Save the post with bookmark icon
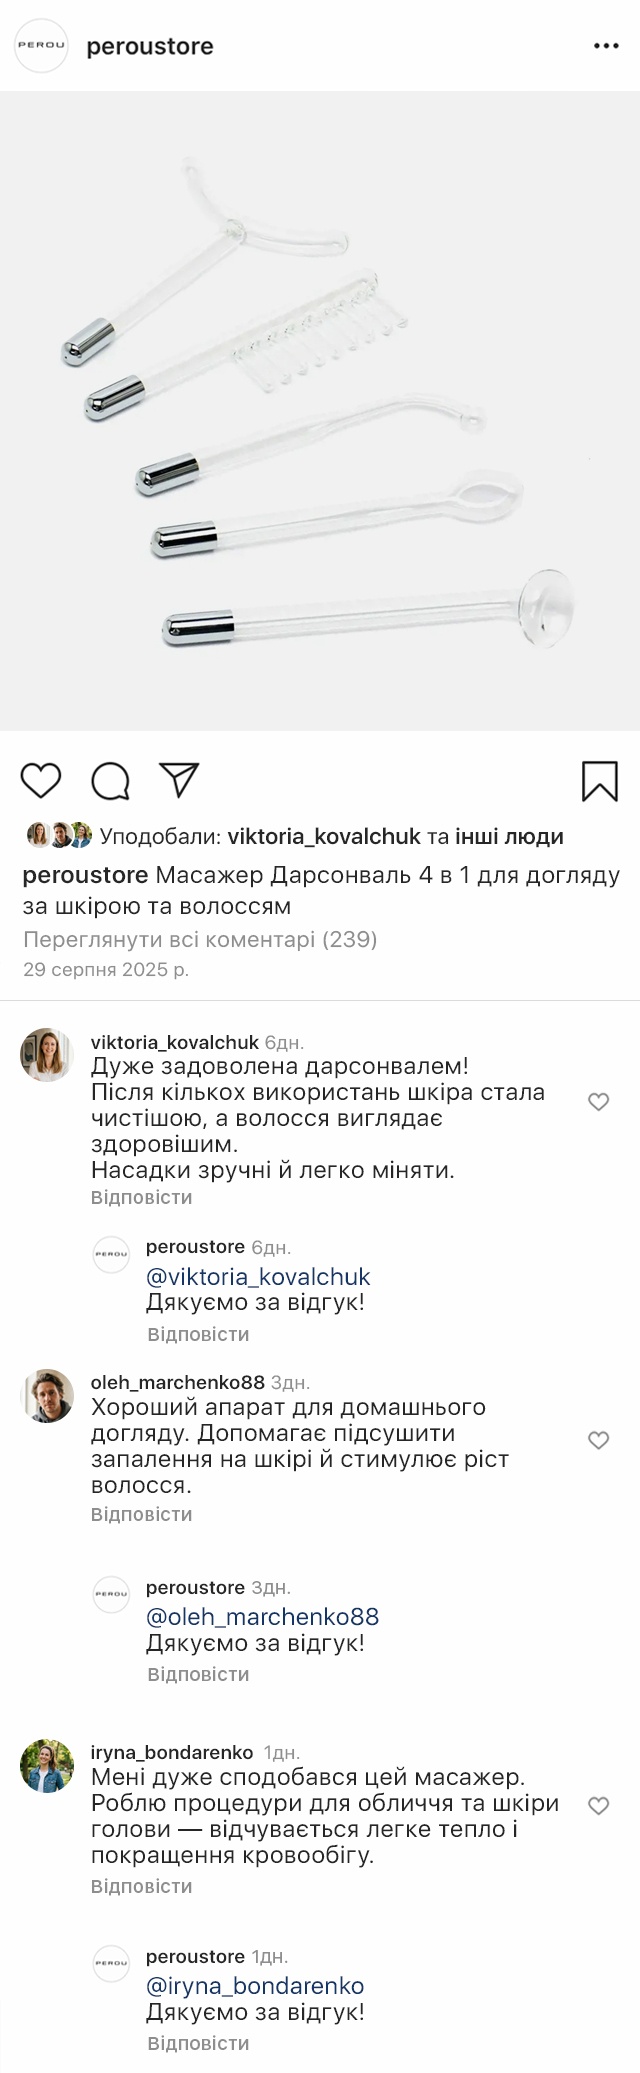This screenshot has height=2073, width=640. [x=599, y=781]
